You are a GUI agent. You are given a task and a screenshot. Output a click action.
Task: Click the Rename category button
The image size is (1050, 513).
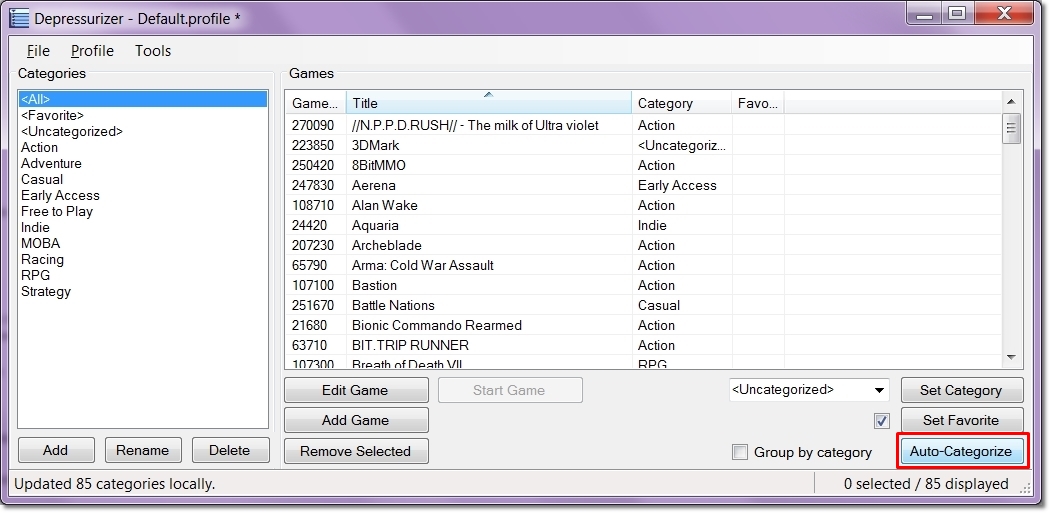pyautogui.click(x=143, y=450)
